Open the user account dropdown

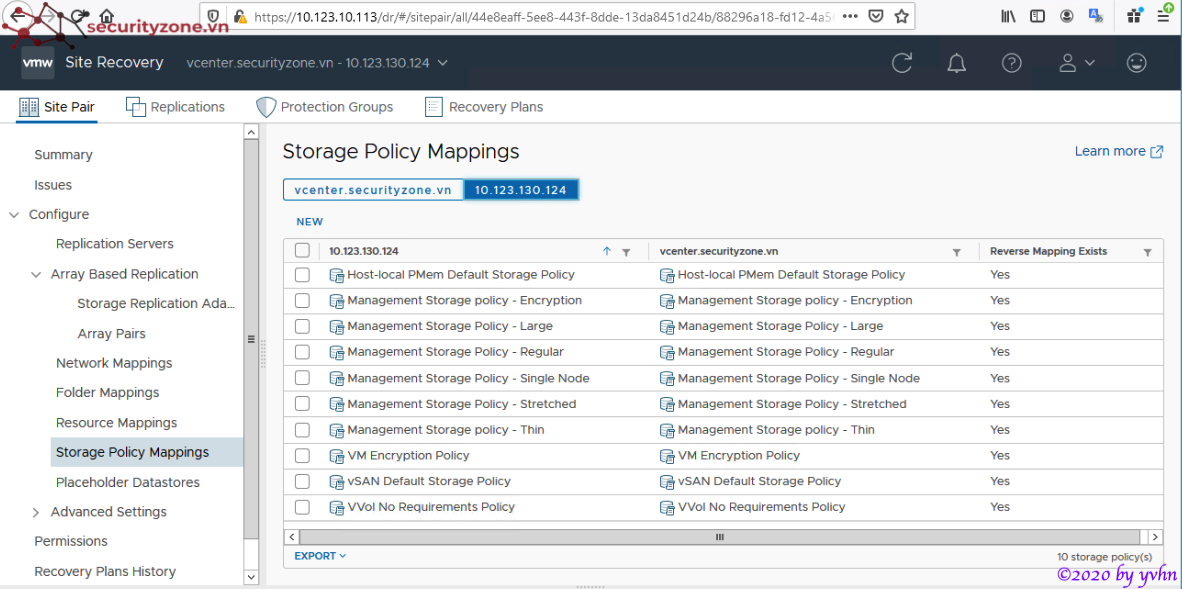[1076, 63]
